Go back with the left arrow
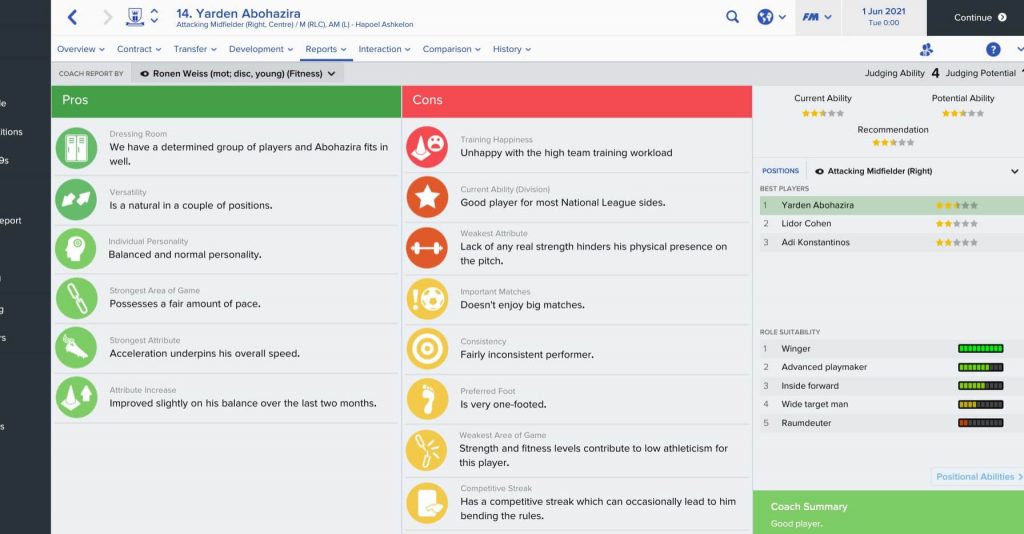 (72, 18)
